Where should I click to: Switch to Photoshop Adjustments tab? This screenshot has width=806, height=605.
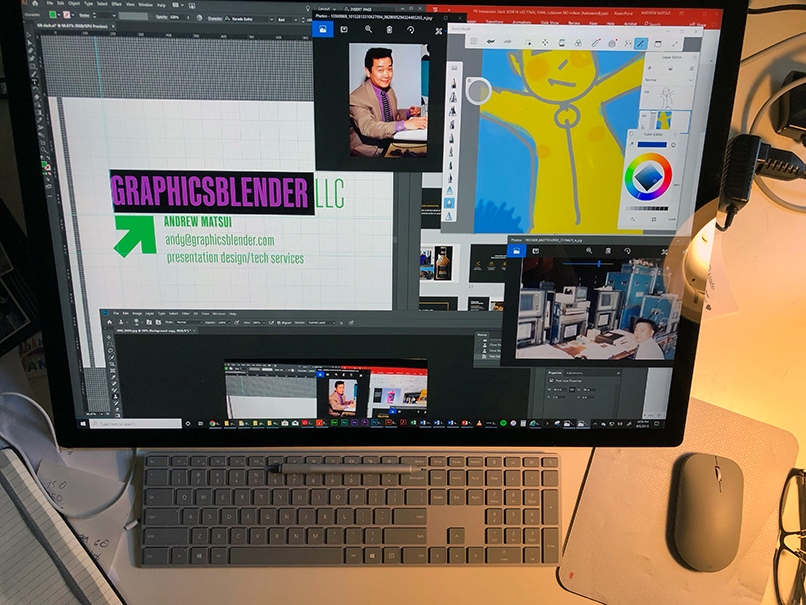click(x=574, y=372)
